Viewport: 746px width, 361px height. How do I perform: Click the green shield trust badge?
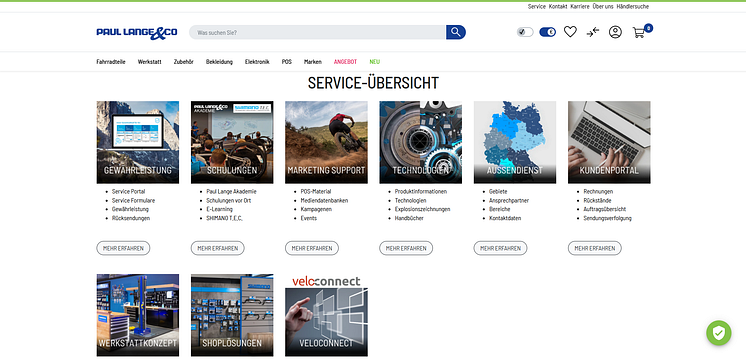point(718,333)
